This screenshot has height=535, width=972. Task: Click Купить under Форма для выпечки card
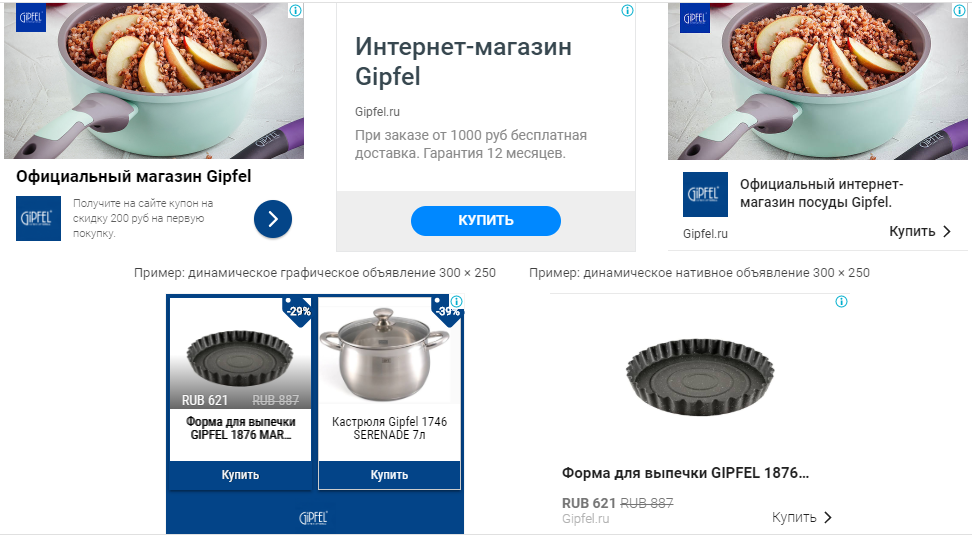pos(241,475)
